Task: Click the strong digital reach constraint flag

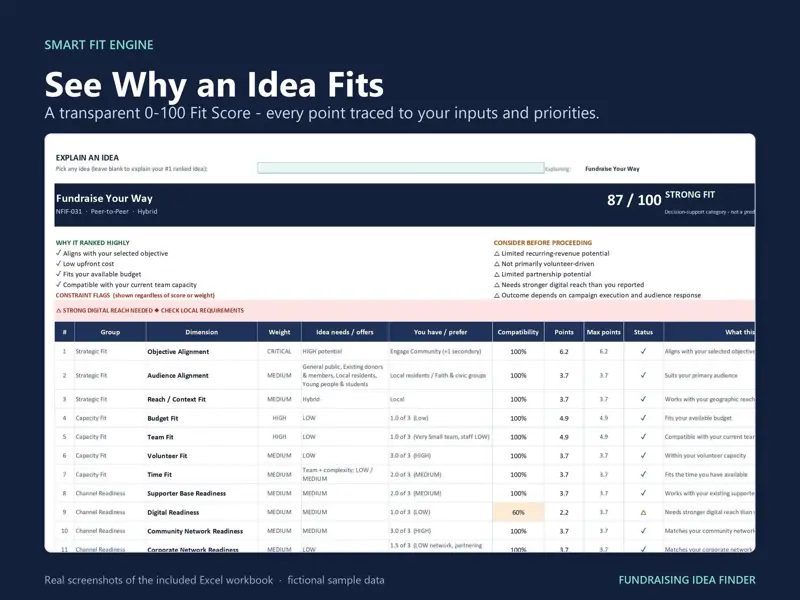Action: click(x=104, y=311)
